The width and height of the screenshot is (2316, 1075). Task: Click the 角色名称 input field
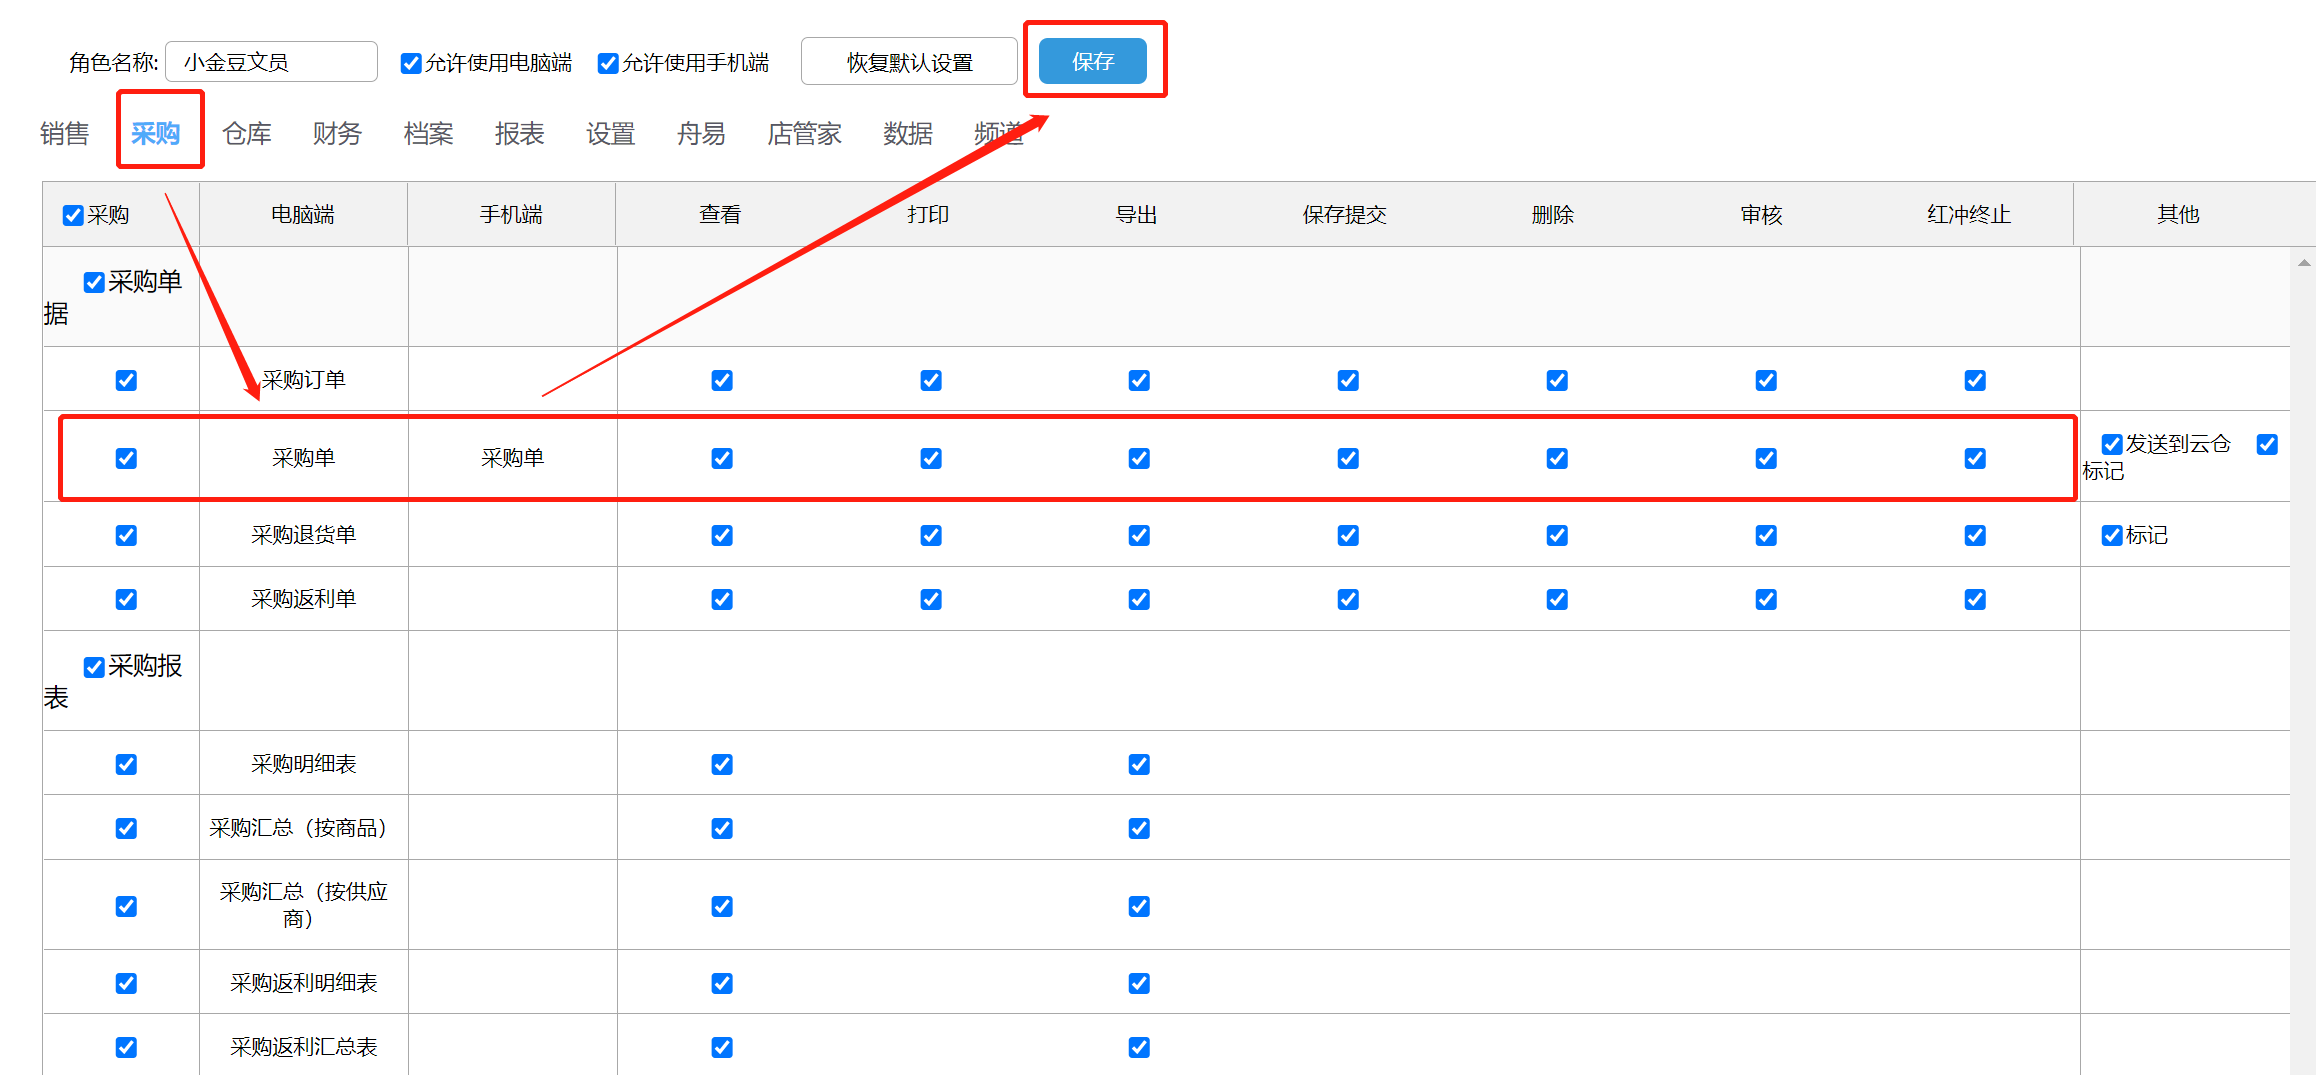click(x=271, y=62)
